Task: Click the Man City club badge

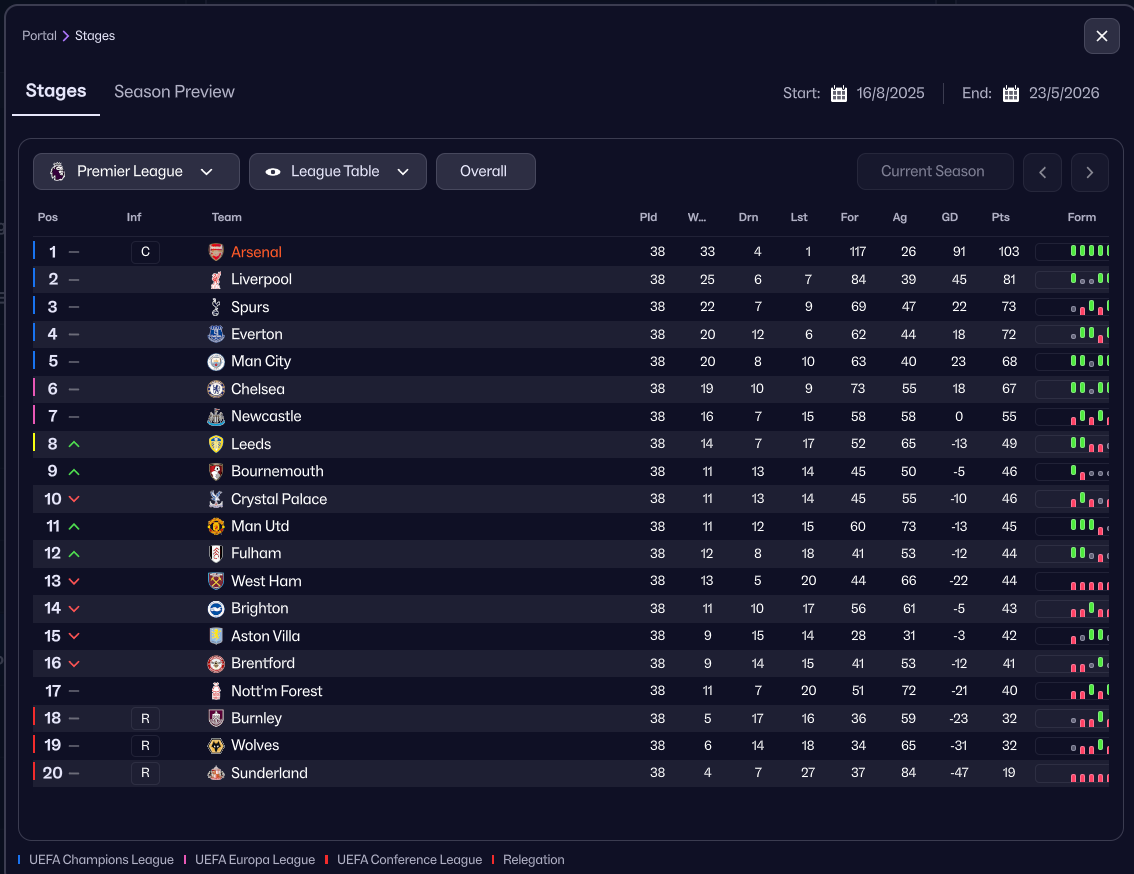Action: point(216,361)
